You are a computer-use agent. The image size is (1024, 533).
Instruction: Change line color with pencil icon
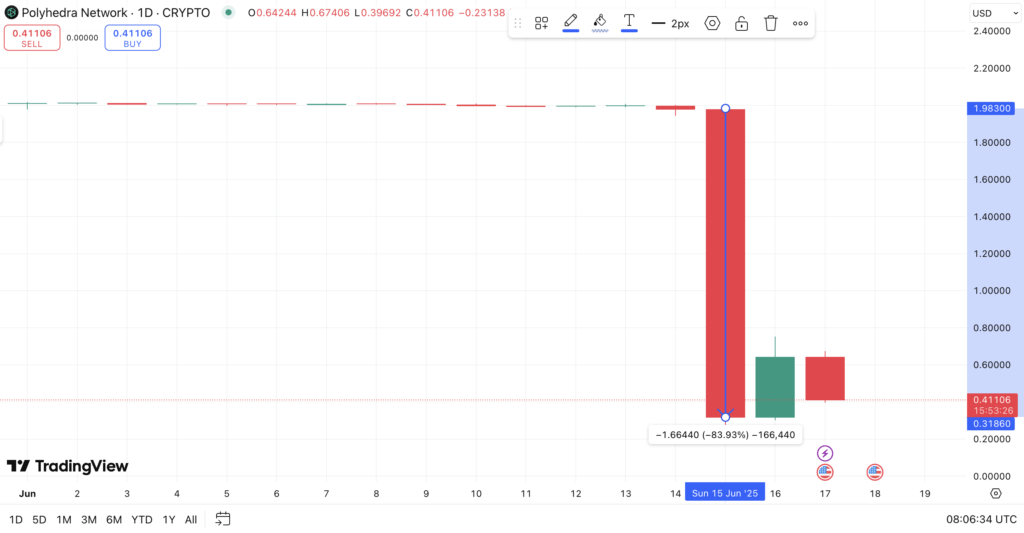click(571, 23)
